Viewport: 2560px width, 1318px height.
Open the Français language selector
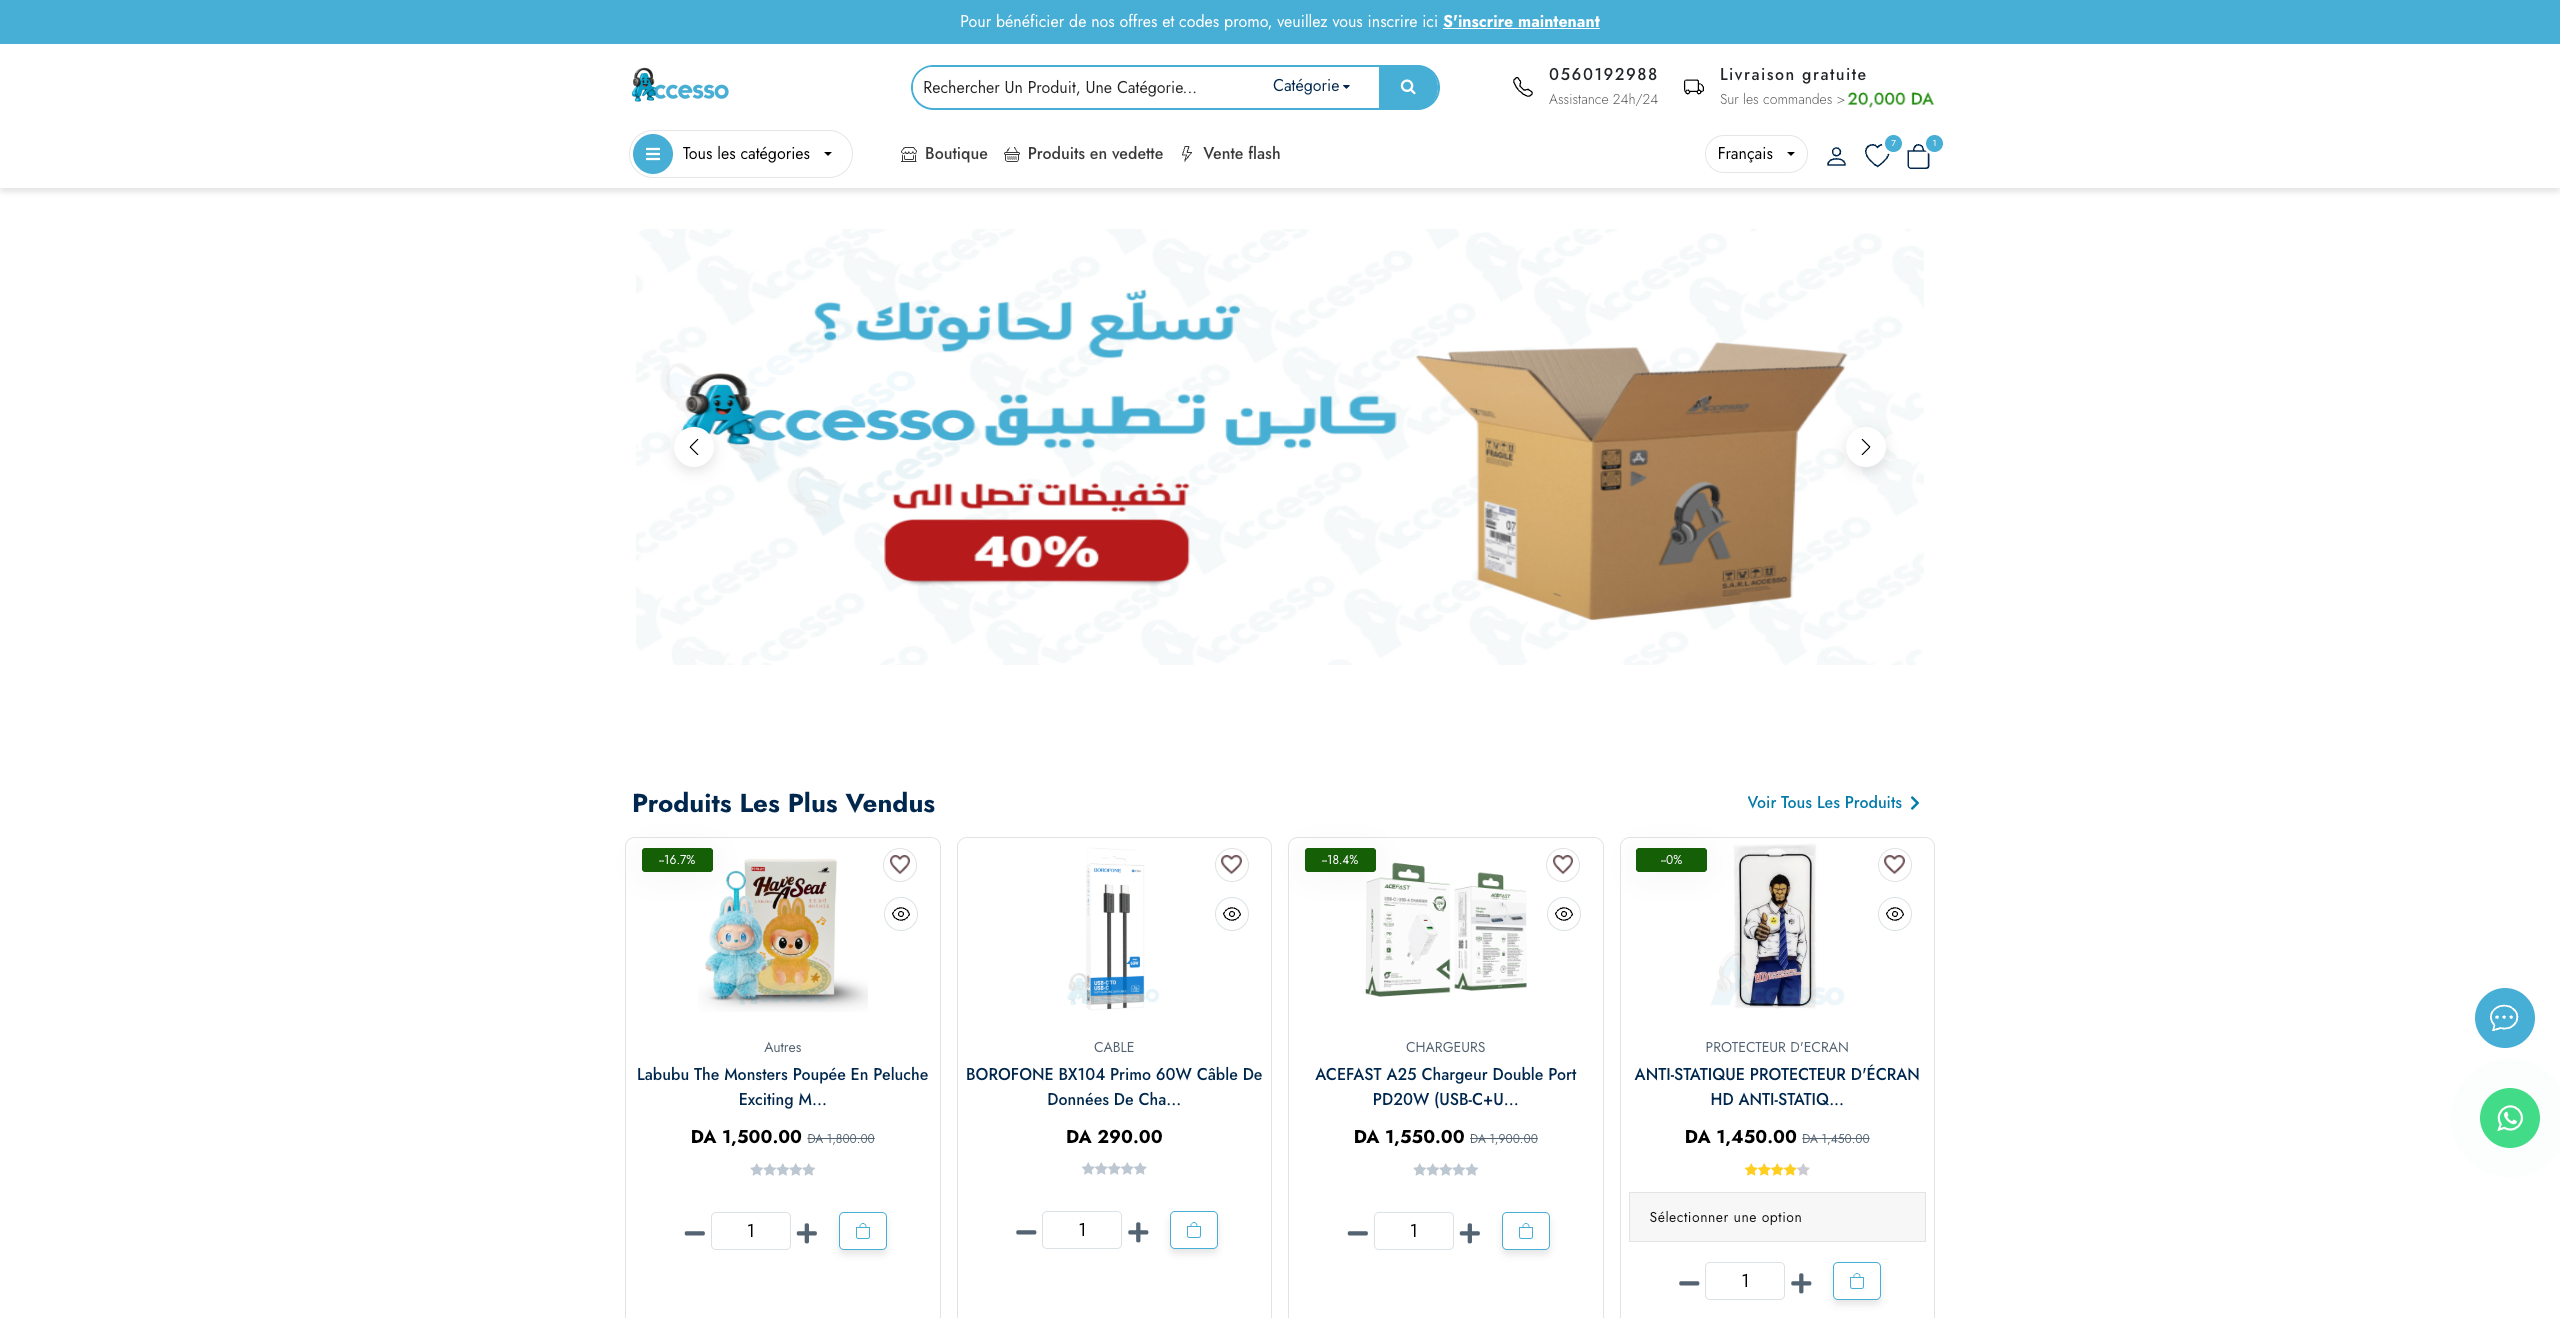pos(1756,154)
